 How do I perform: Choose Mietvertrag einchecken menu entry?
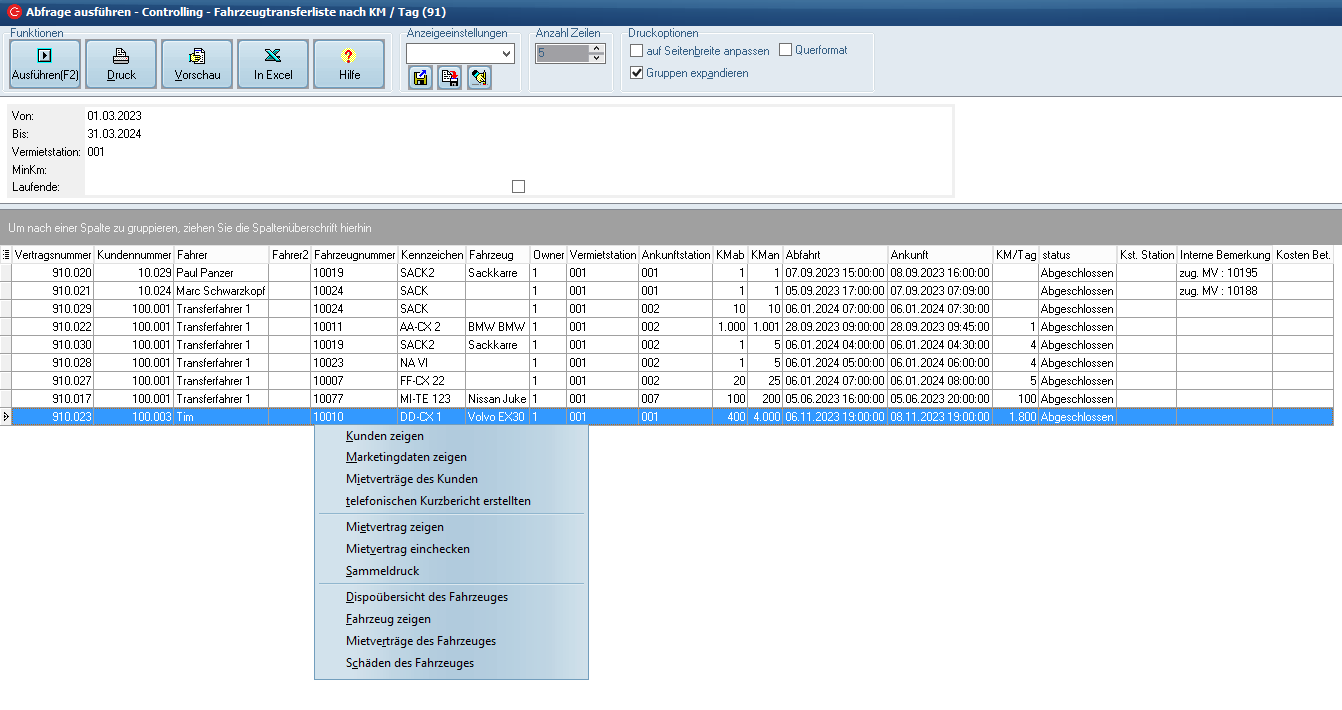pyautogui.click(x=408, y=549)
